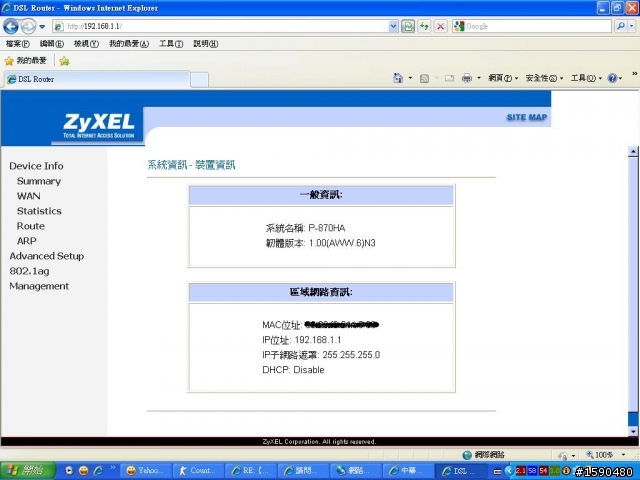Screen dimensions: 640x480
Task: Click the internet zone globe in status bar
Action: [467, 455]
